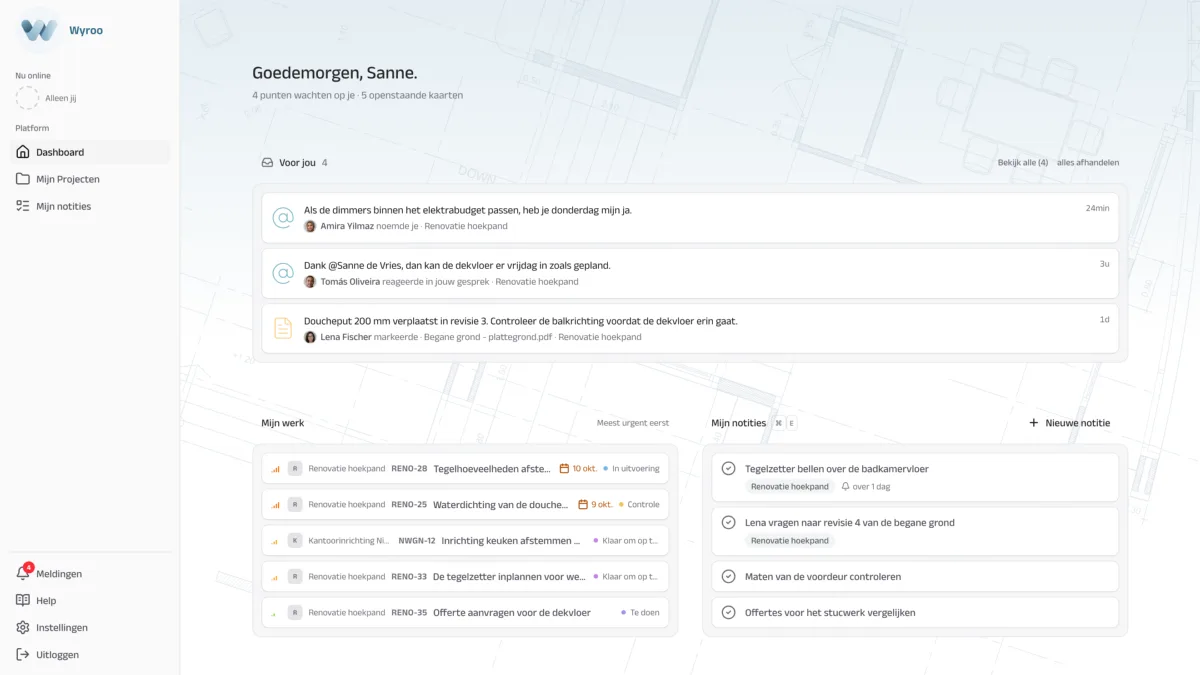Click mention icon on Amira Yilmaz message
The image size is (1200, 675).
(283, 217)
